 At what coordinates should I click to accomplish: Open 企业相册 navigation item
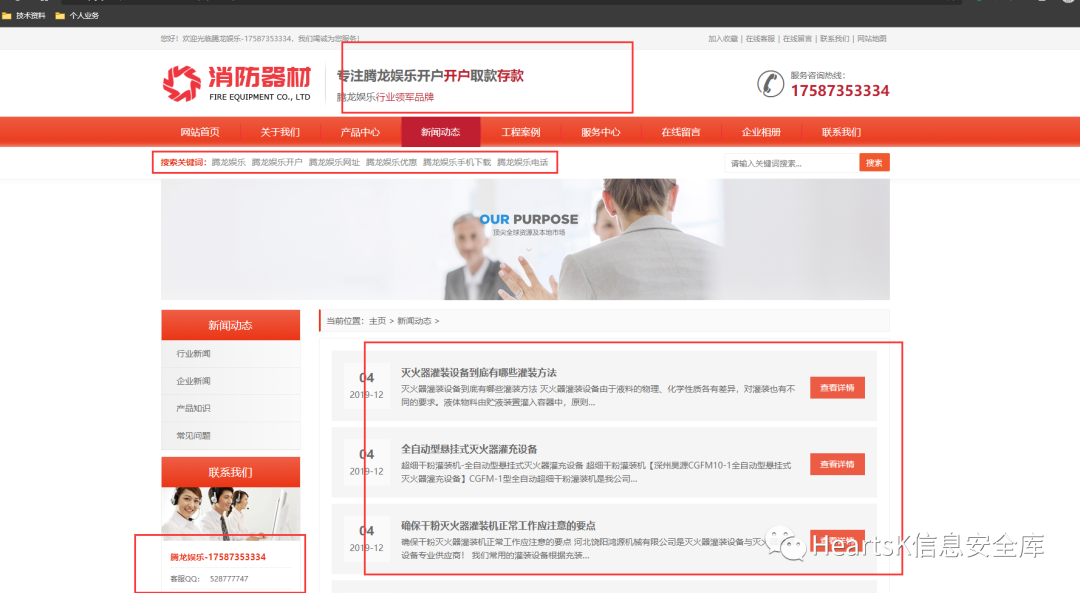761,132
